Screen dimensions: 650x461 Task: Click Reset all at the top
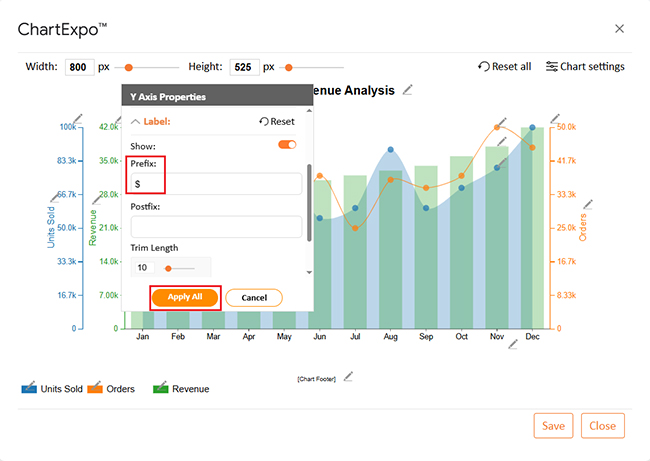(505, 67)
